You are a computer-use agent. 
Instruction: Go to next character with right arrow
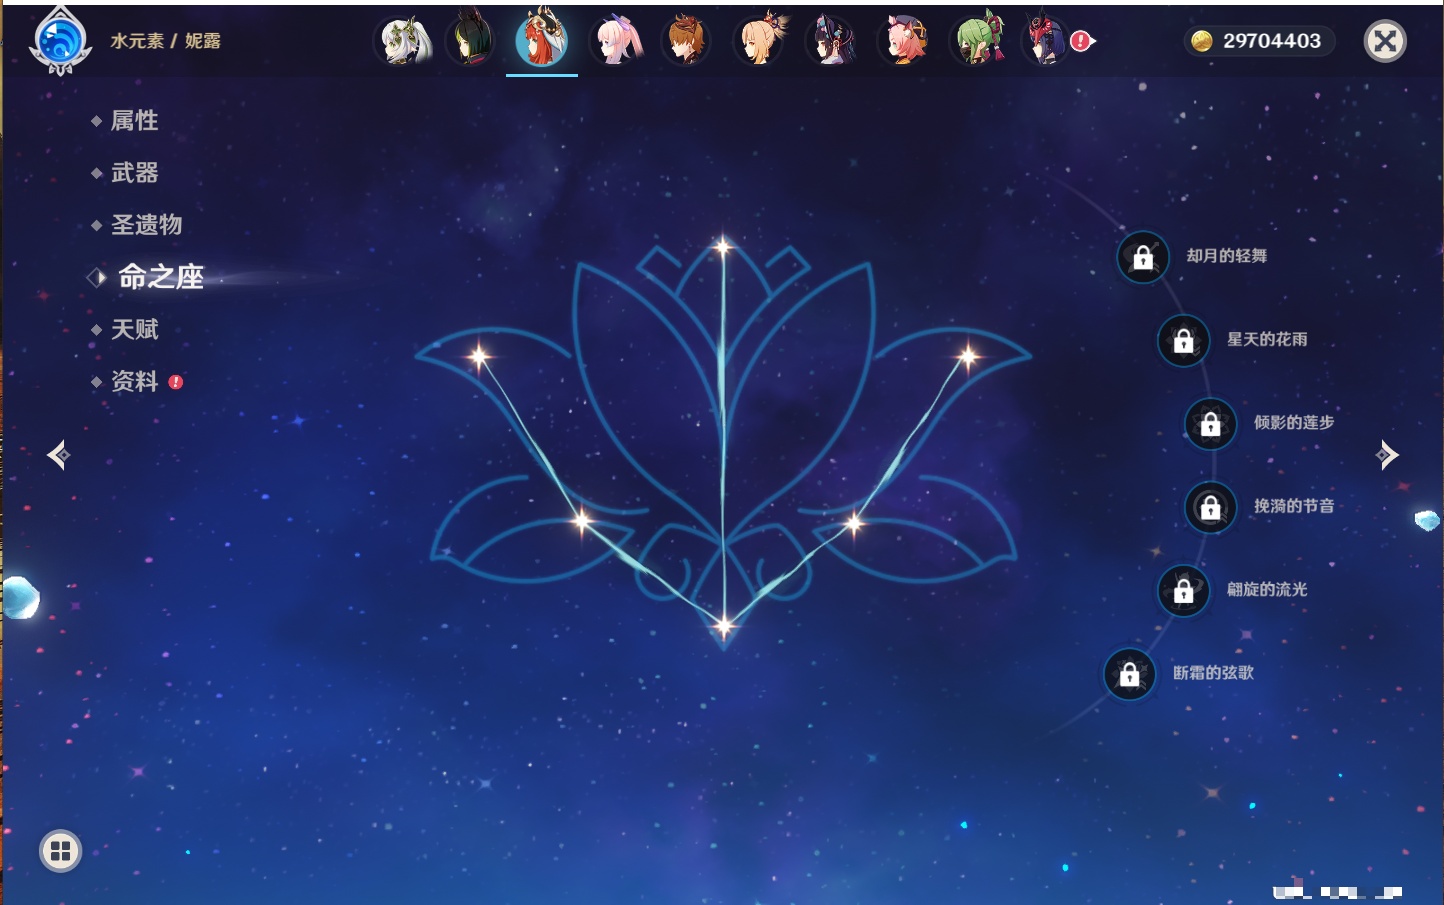point(1387,455)
